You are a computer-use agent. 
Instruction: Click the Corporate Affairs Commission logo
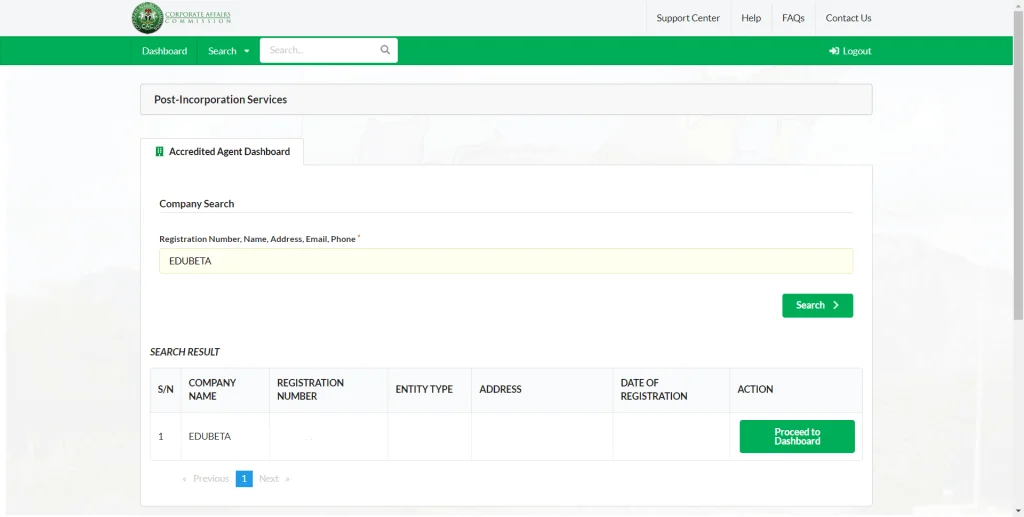(x=182, y=18)
